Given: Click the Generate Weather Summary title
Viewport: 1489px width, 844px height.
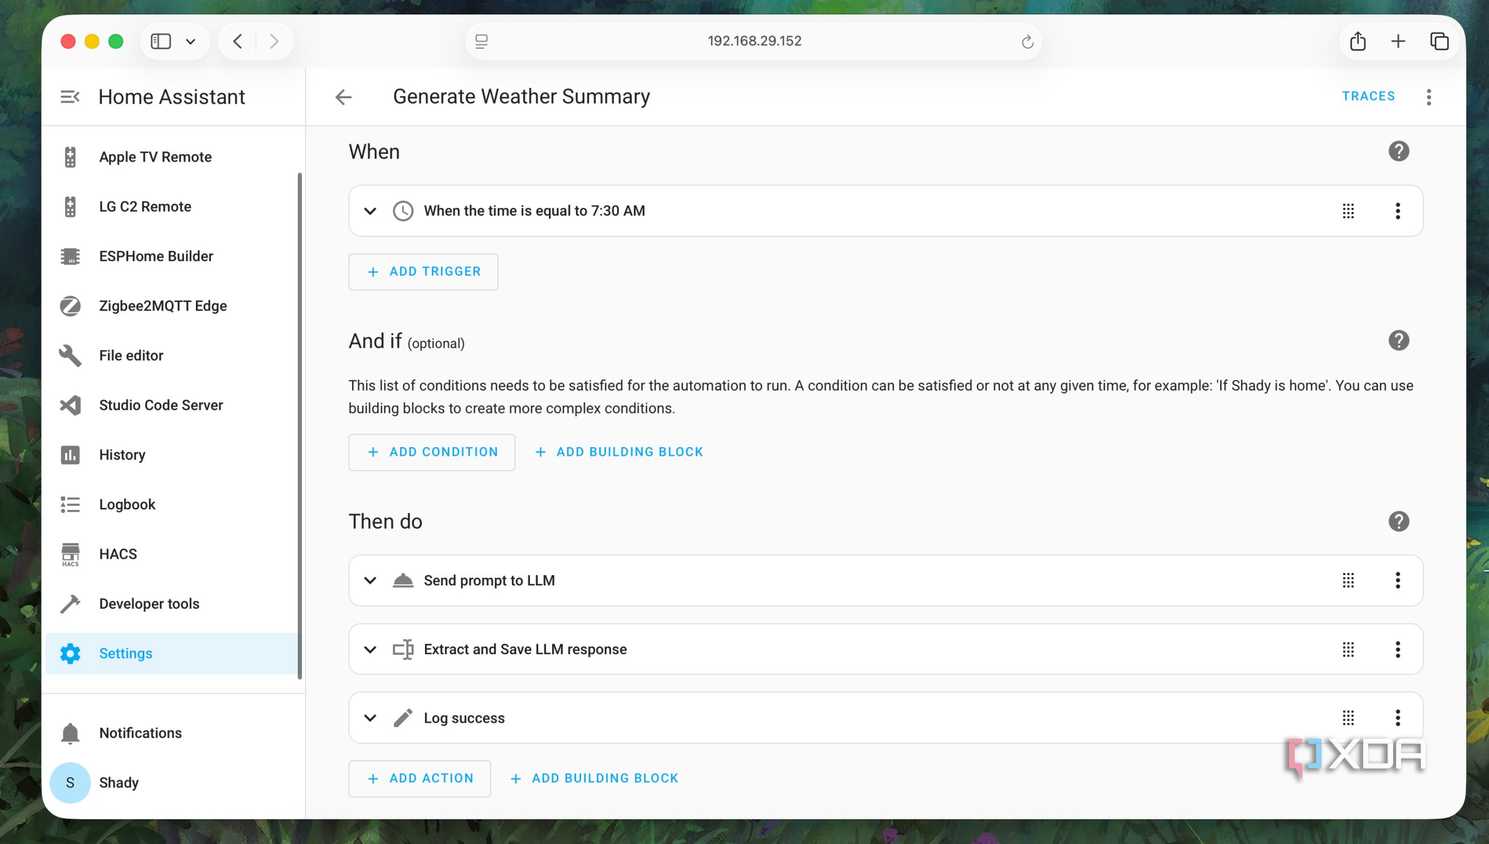Looking at the screenshot, I should [x=521, y=97].
